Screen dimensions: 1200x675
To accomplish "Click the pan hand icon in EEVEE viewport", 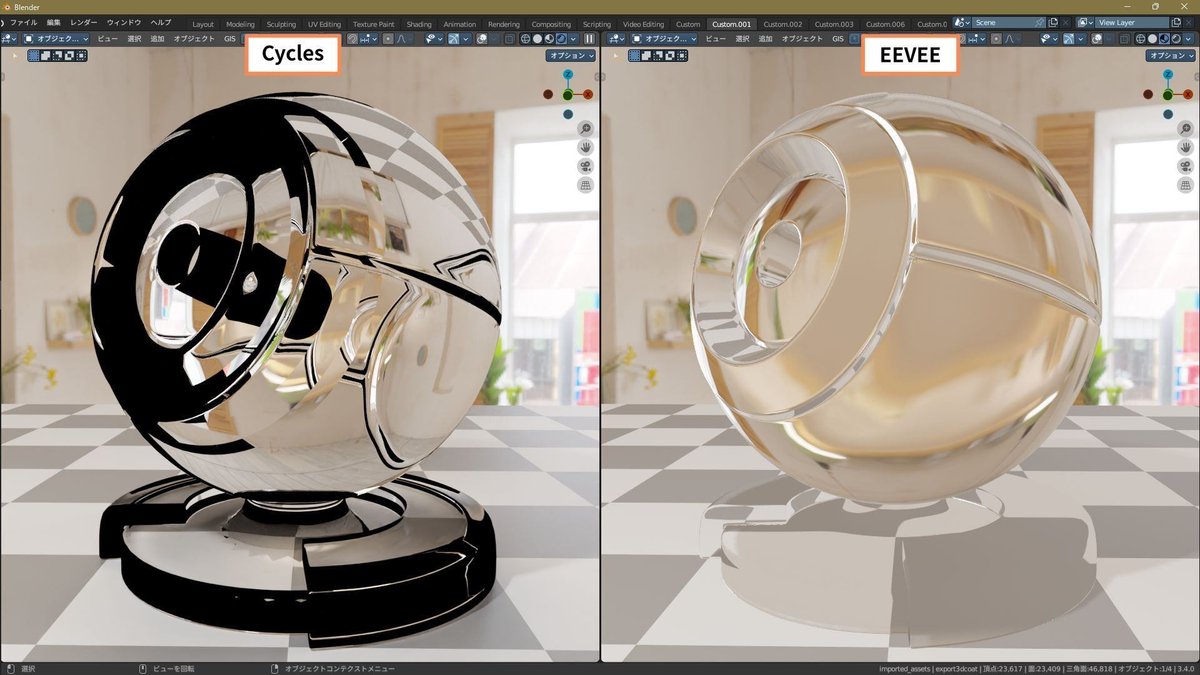I will tap(1185, 147).
